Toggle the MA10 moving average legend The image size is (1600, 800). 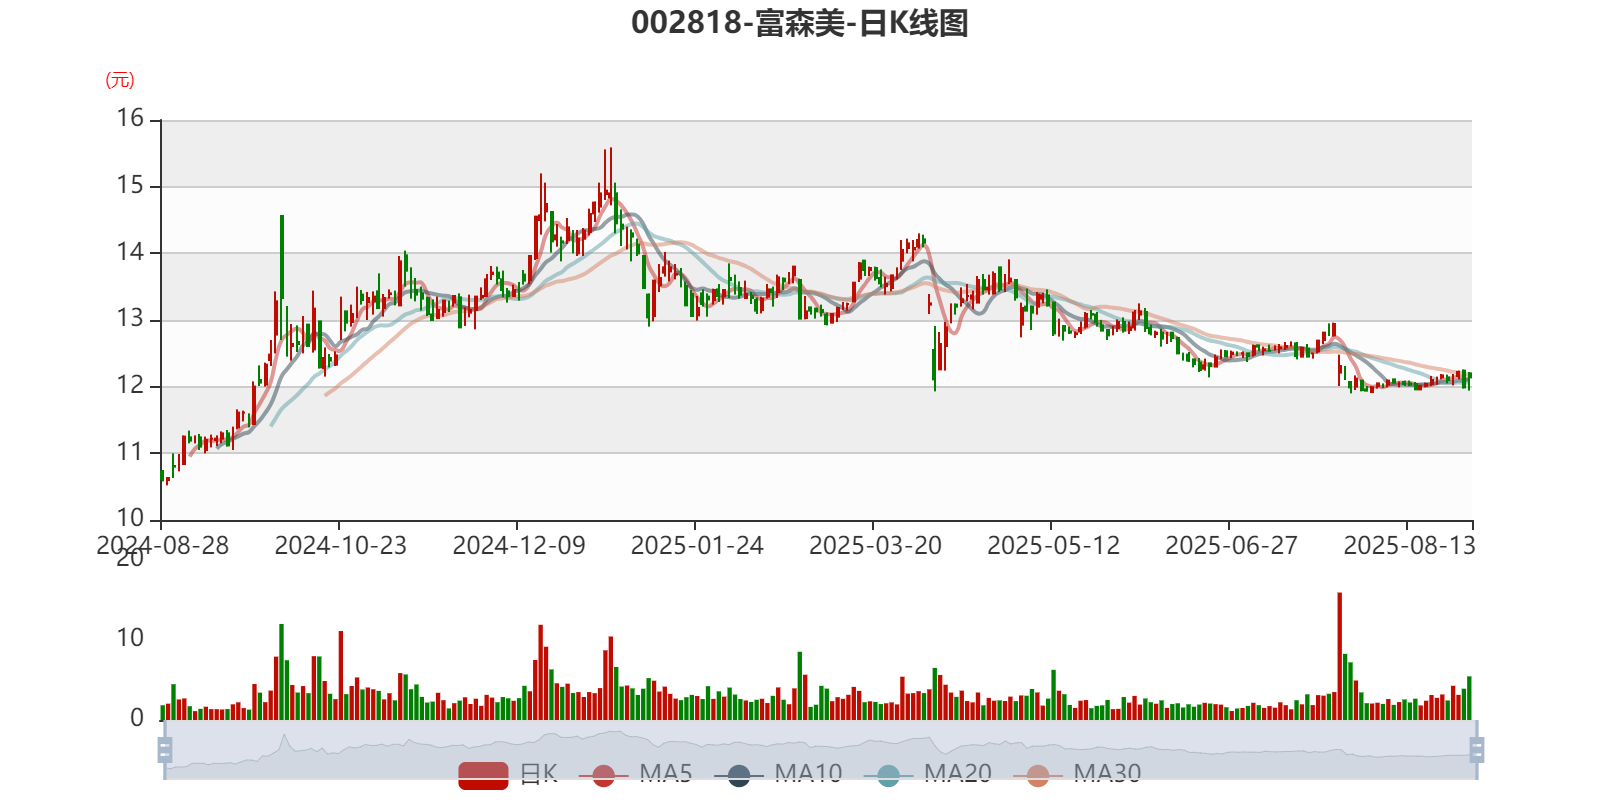point(778,774)
